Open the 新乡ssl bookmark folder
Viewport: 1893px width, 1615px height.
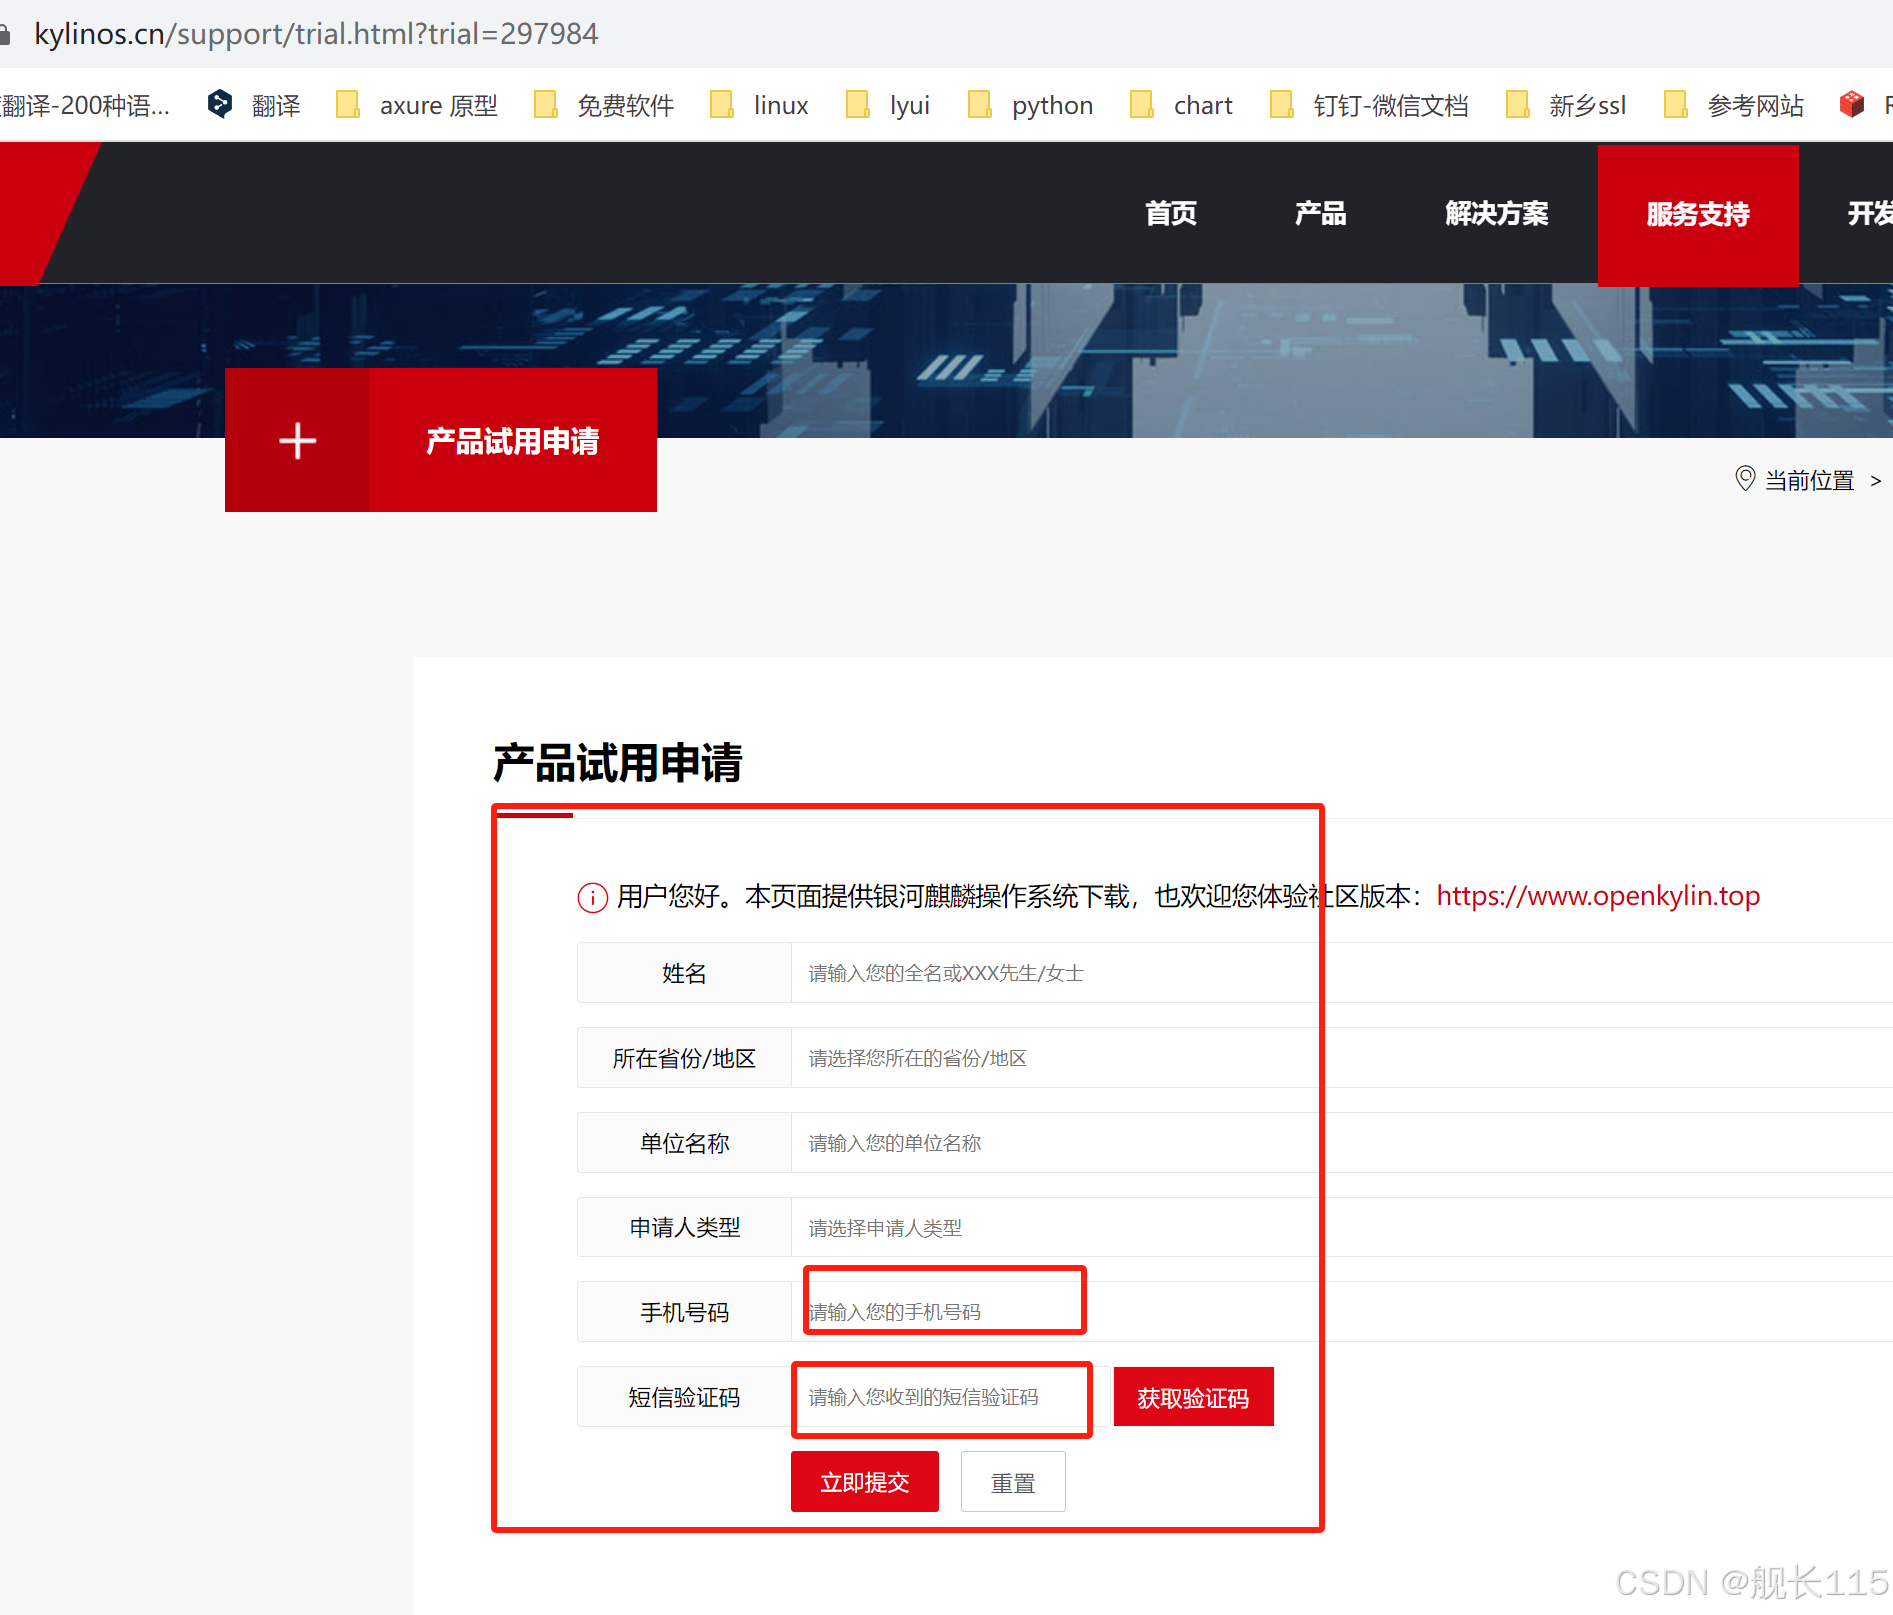point(1566,105)
